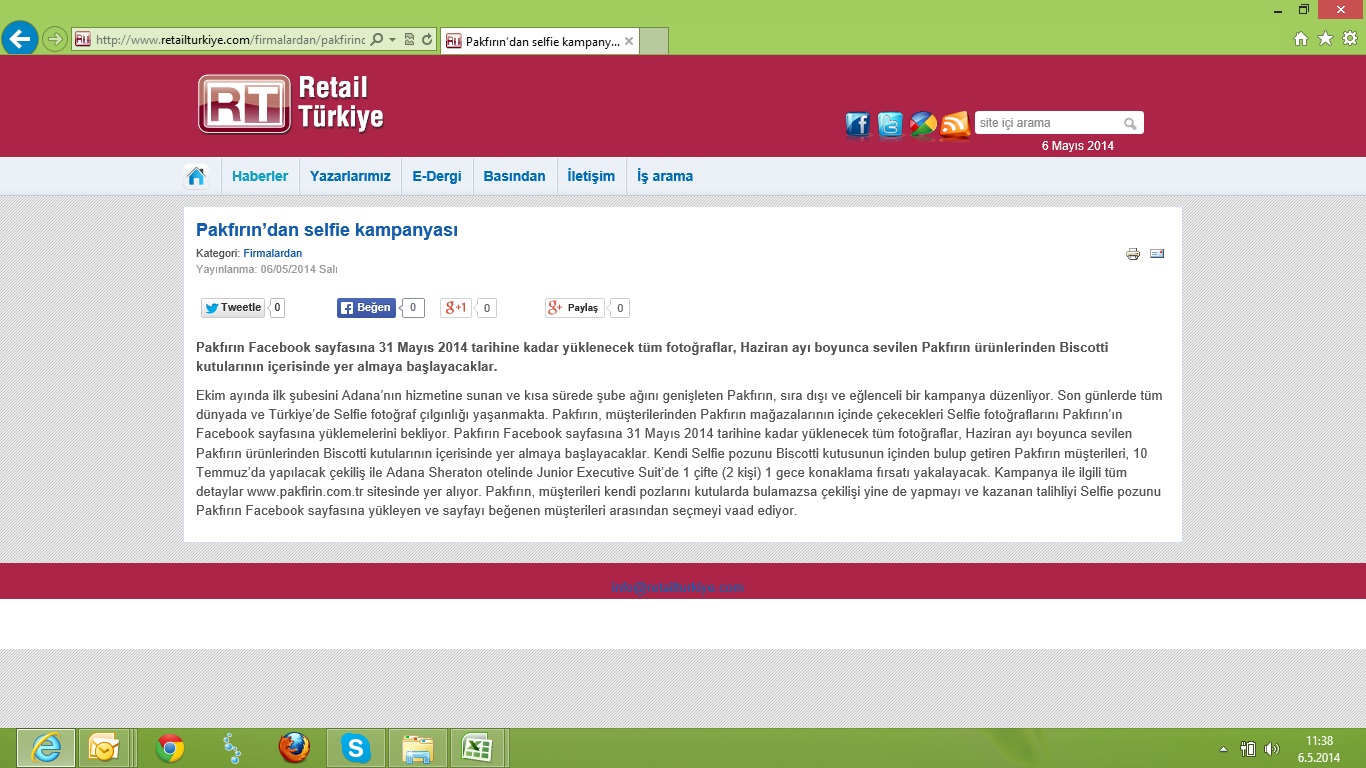Screen dimensions: 1366x768
Task: Click the '6 Mayıs 2014' date text
Action: pyautogui.click(x=1078, y=146)
